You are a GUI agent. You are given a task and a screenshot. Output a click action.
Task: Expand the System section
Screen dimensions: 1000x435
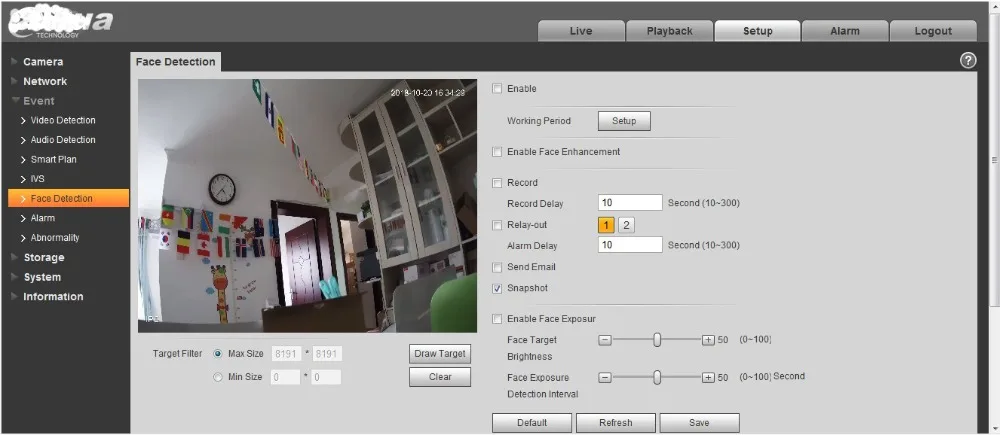tap(42, 277)
